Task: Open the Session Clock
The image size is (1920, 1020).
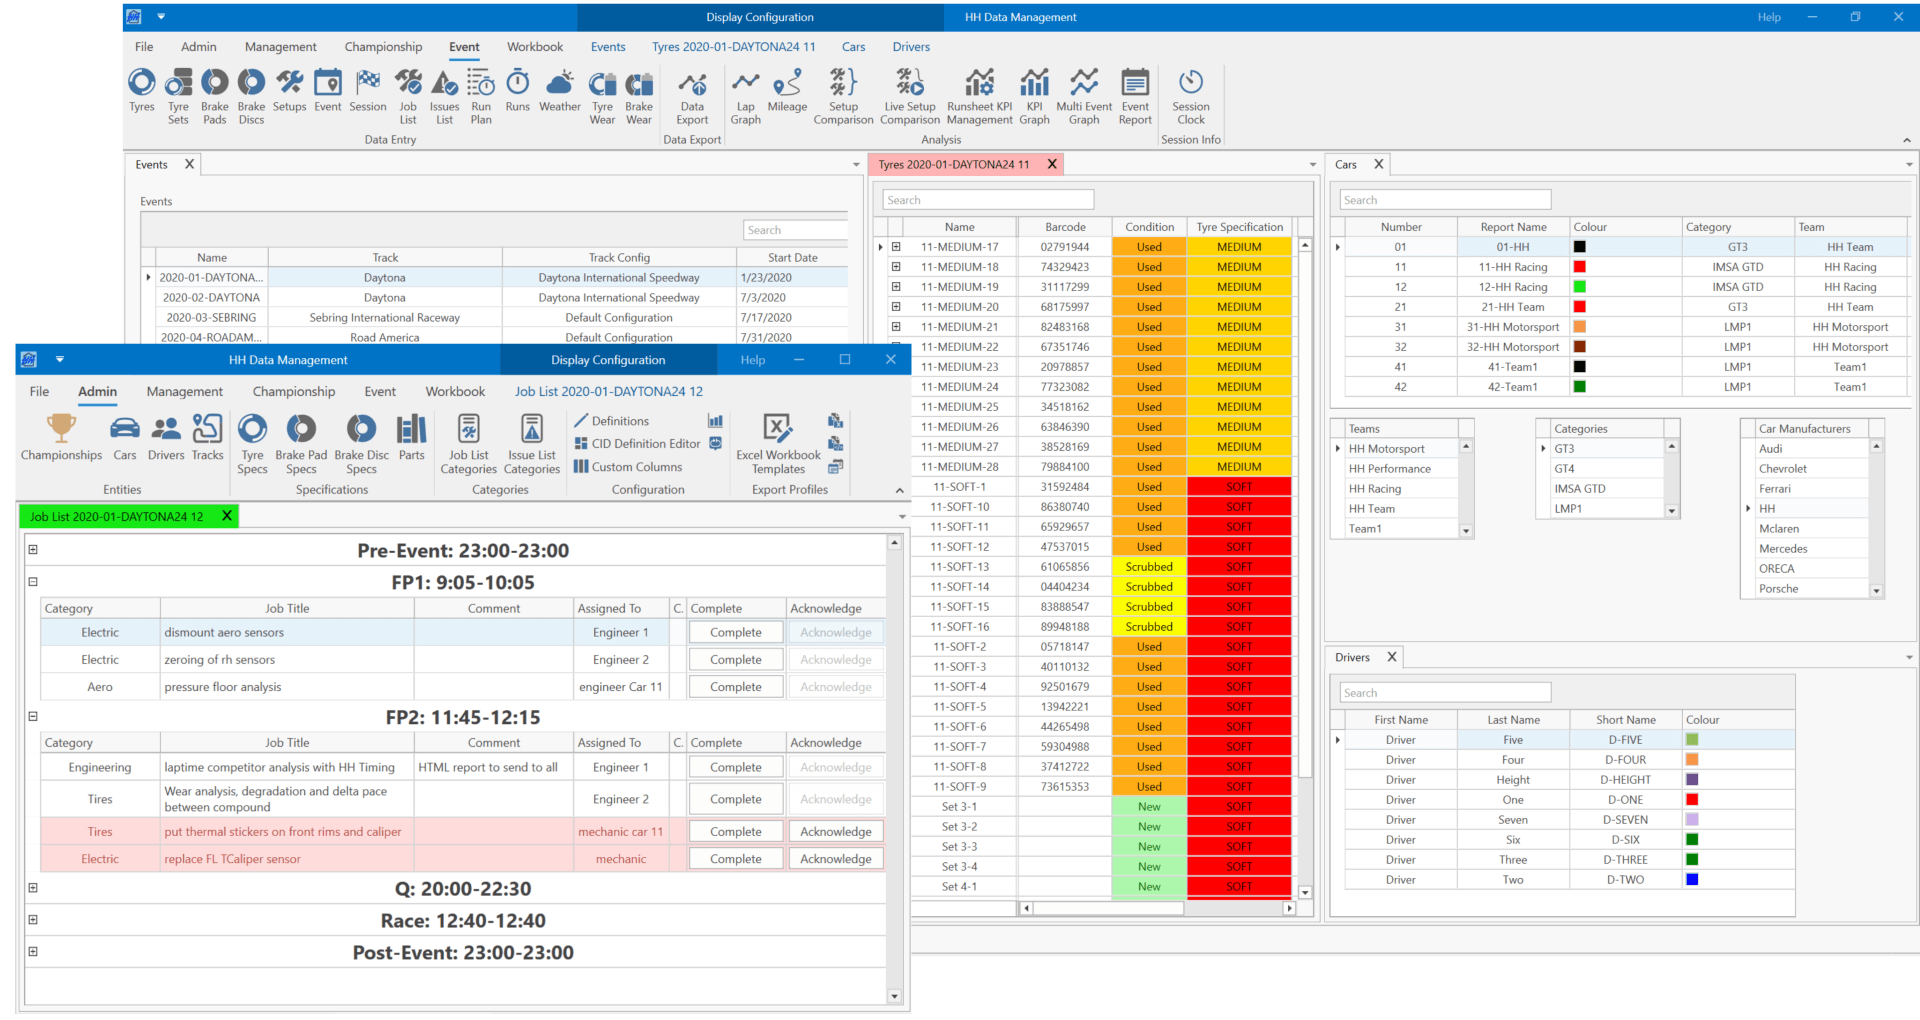Action: coord(1191,96)
